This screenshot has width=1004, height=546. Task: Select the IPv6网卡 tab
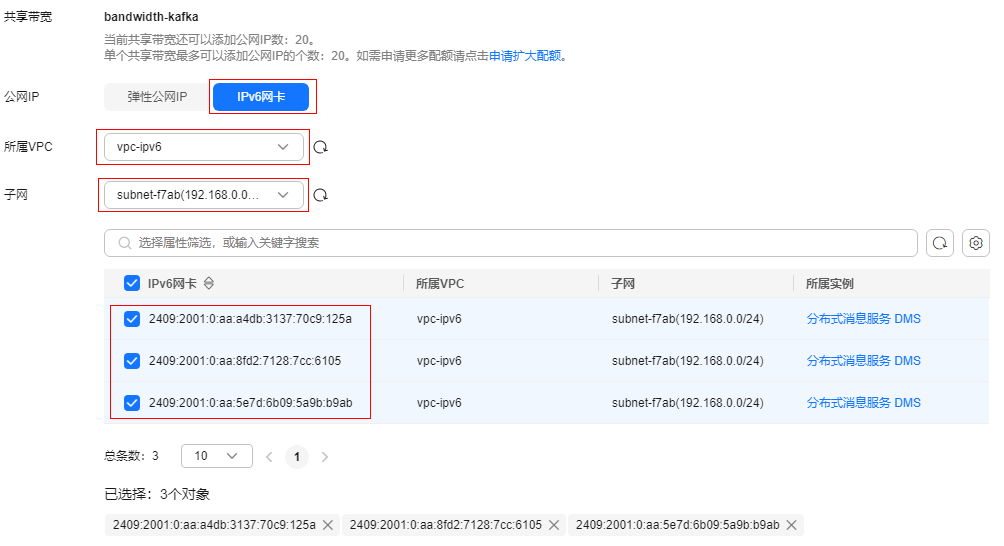tap(261, 97)
